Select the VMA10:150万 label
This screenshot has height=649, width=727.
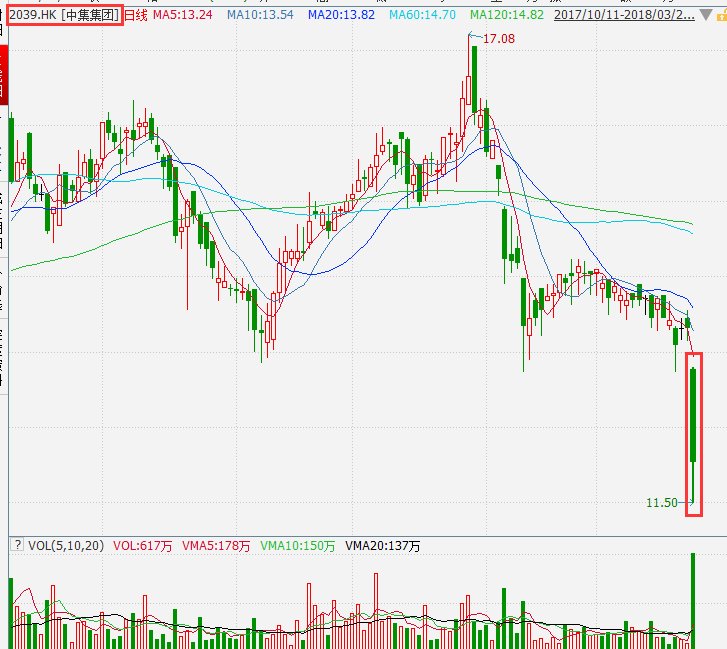pyautogui.click(x=299, y=546)
